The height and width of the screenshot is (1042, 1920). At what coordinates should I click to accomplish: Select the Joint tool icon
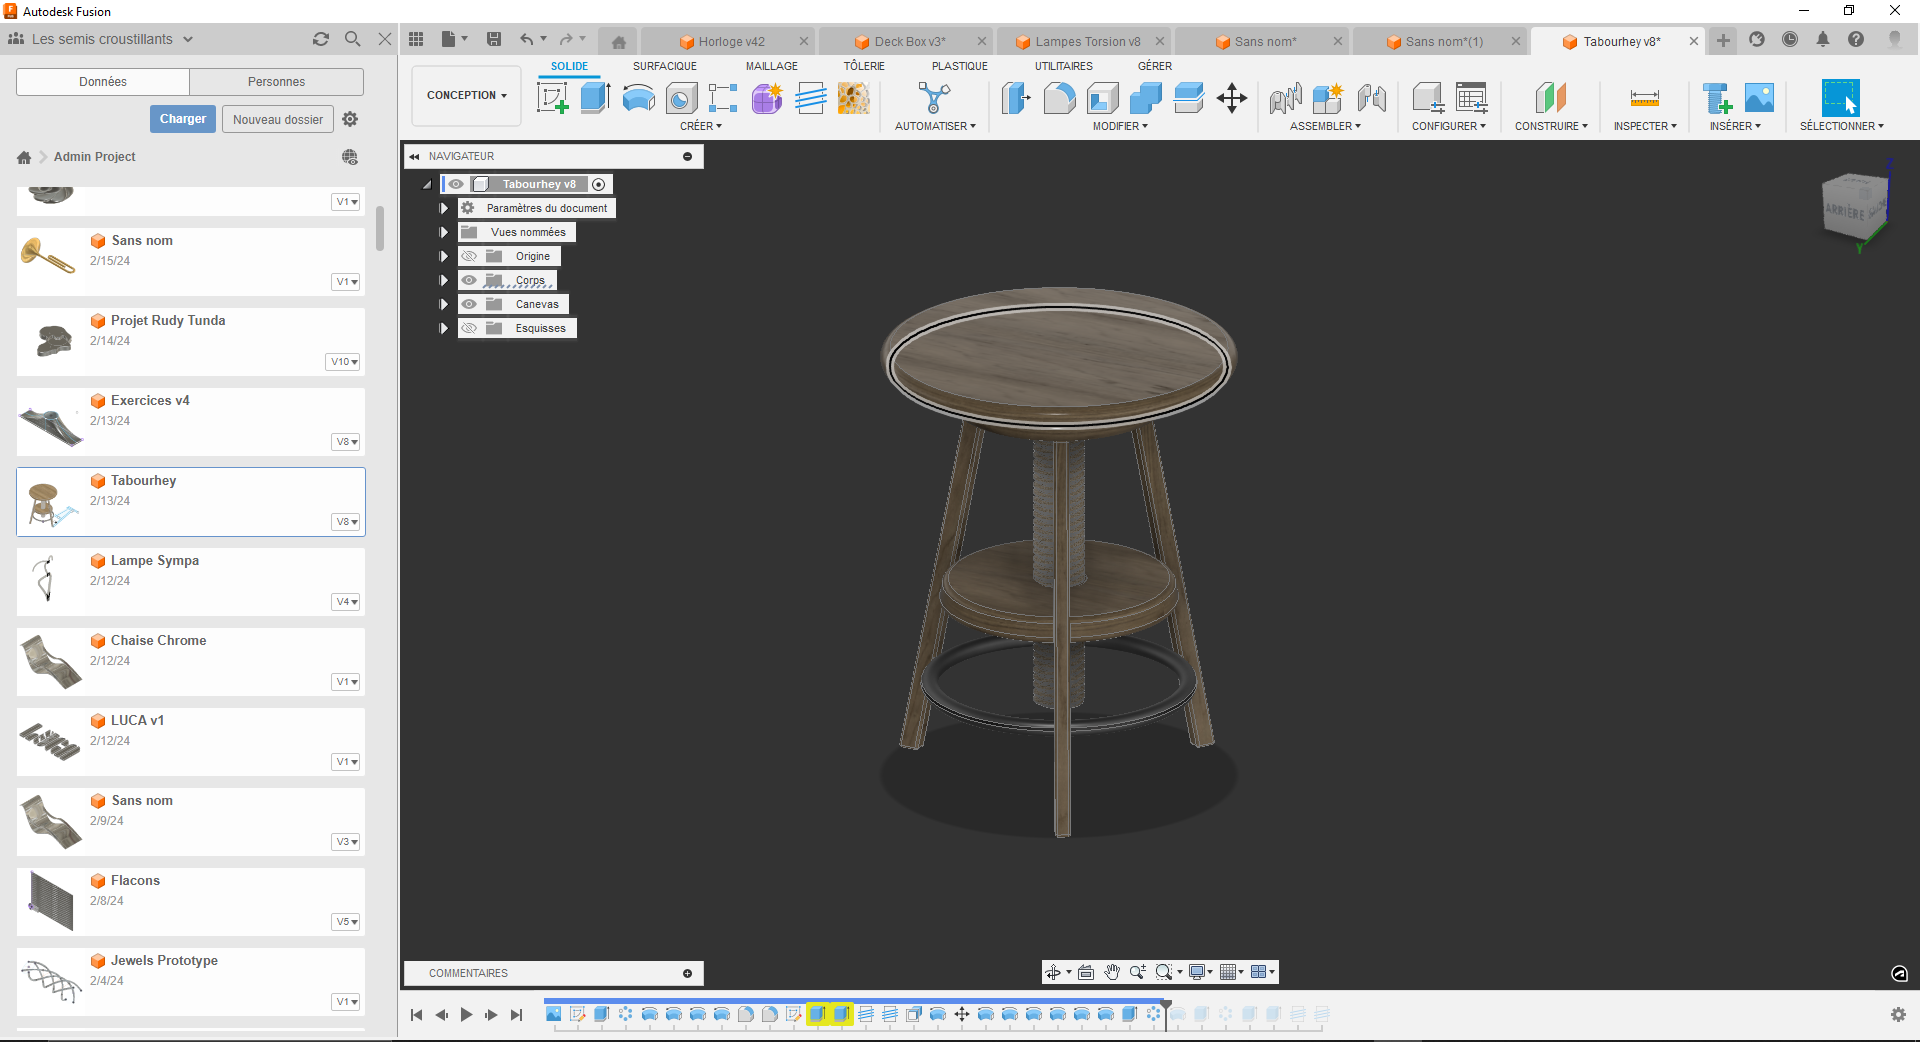1371,98
